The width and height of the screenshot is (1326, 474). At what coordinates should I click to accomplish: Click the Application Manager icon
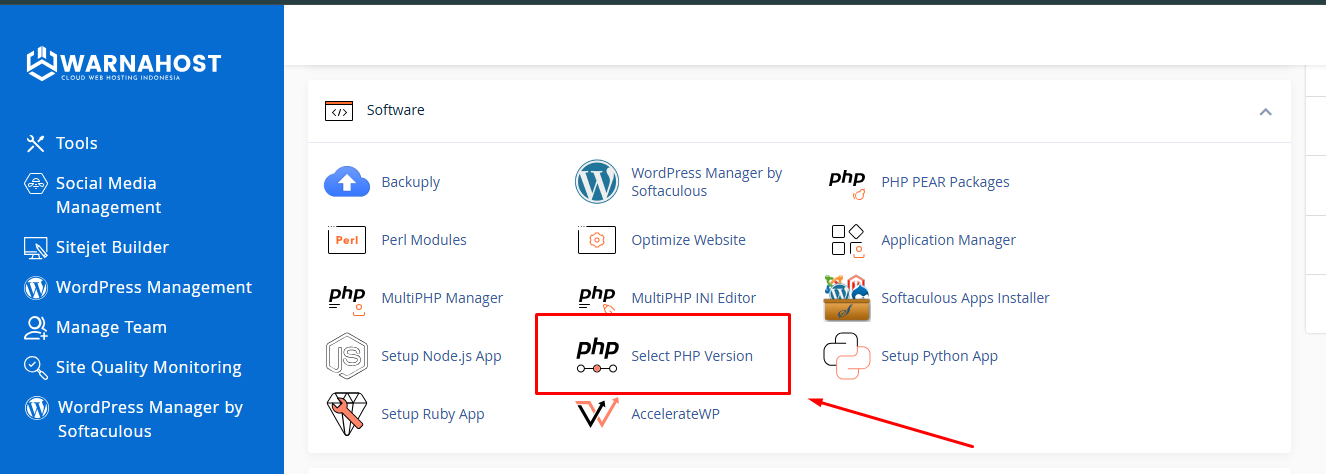pos(847,240)
